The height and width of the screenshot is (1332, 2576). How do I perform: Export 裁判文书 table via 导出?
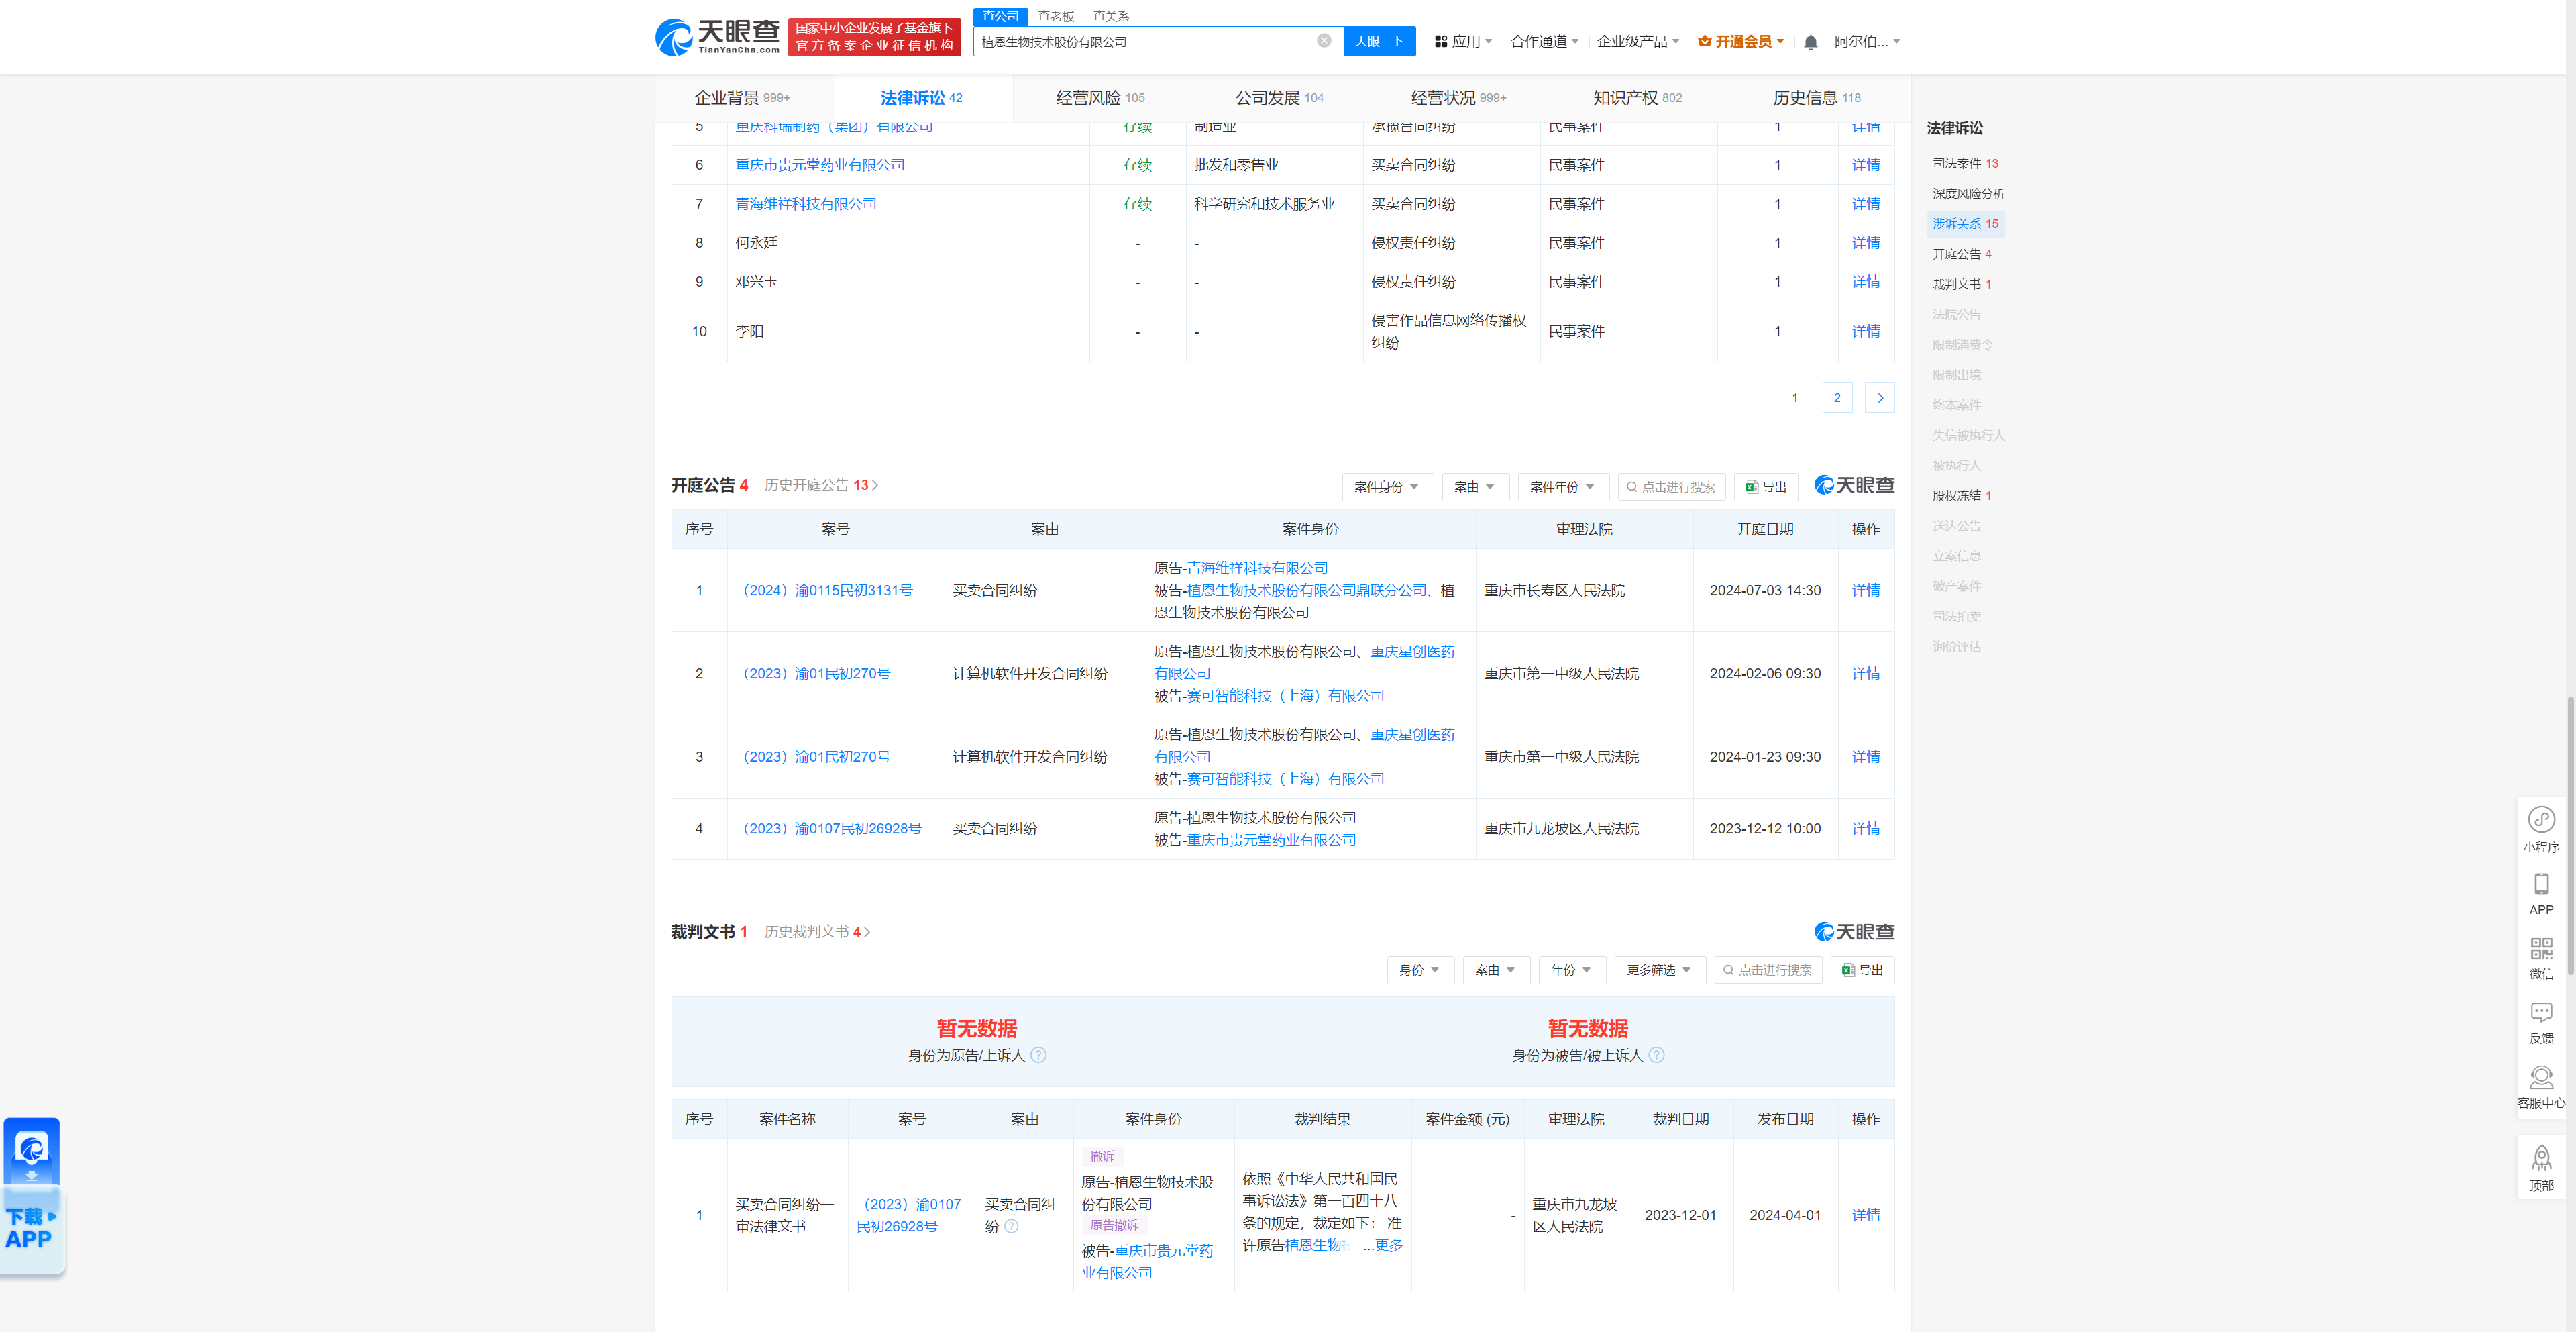(x=1862, y=970)
